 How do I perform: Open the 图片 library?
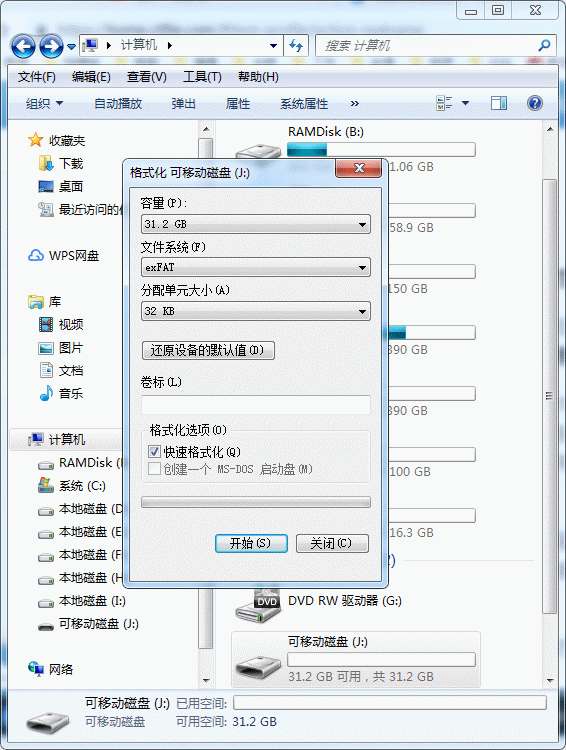click(61, 347)
